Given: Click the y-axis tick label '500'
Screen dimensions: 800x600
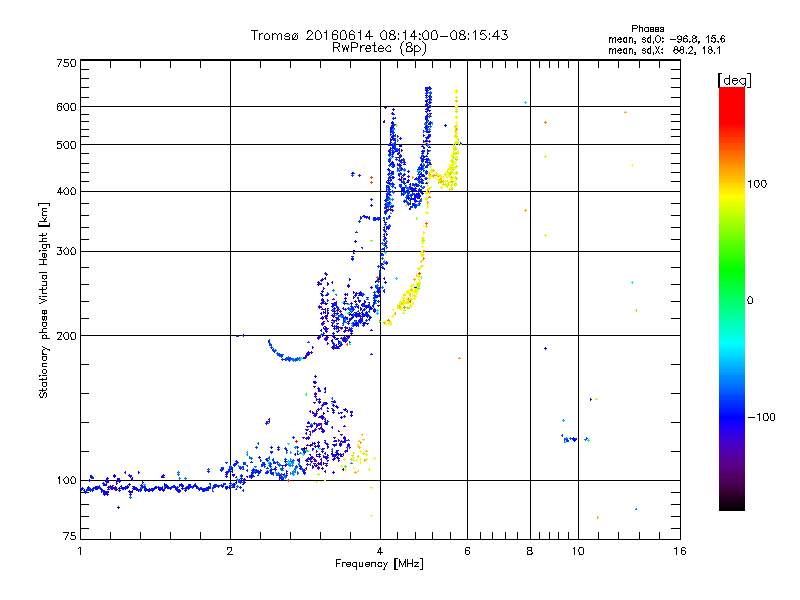Looking at the screenshot, I should pos(66,145).
